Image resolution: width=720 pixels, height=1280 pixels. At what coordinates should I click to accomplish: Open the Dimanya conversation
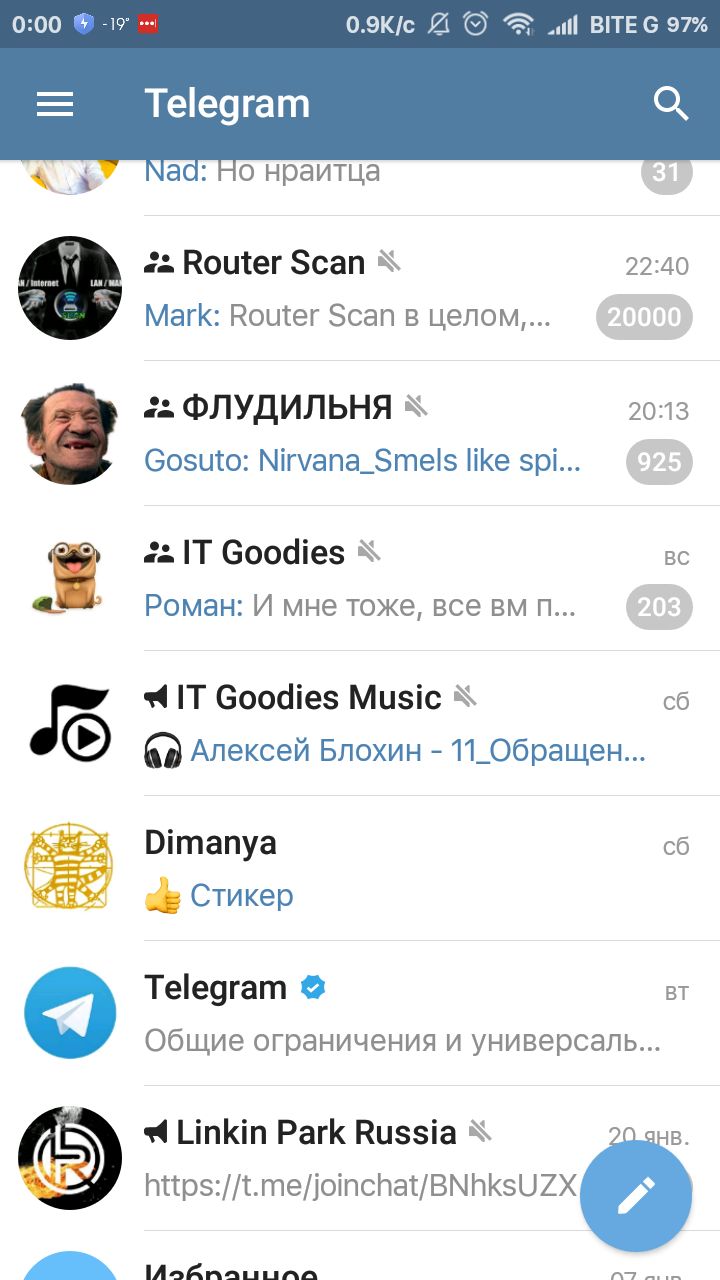click(360, 868)
